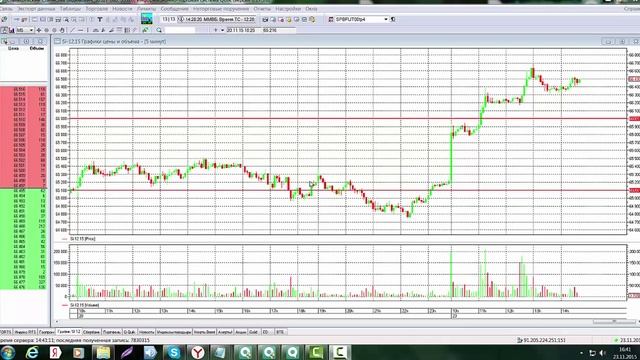Click the chart thumbnail icon in toolbar

147,19
